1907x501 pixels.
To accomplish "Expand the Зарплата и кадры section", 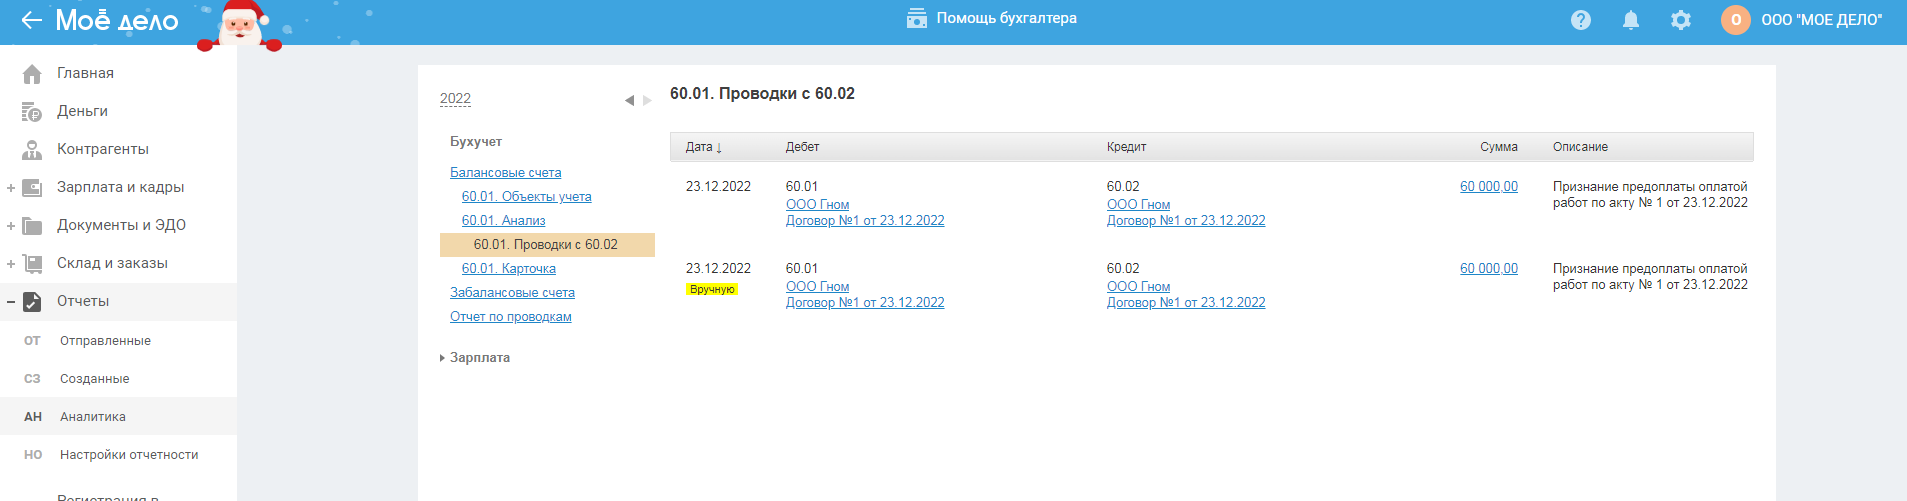I will (x=11, y=188).
